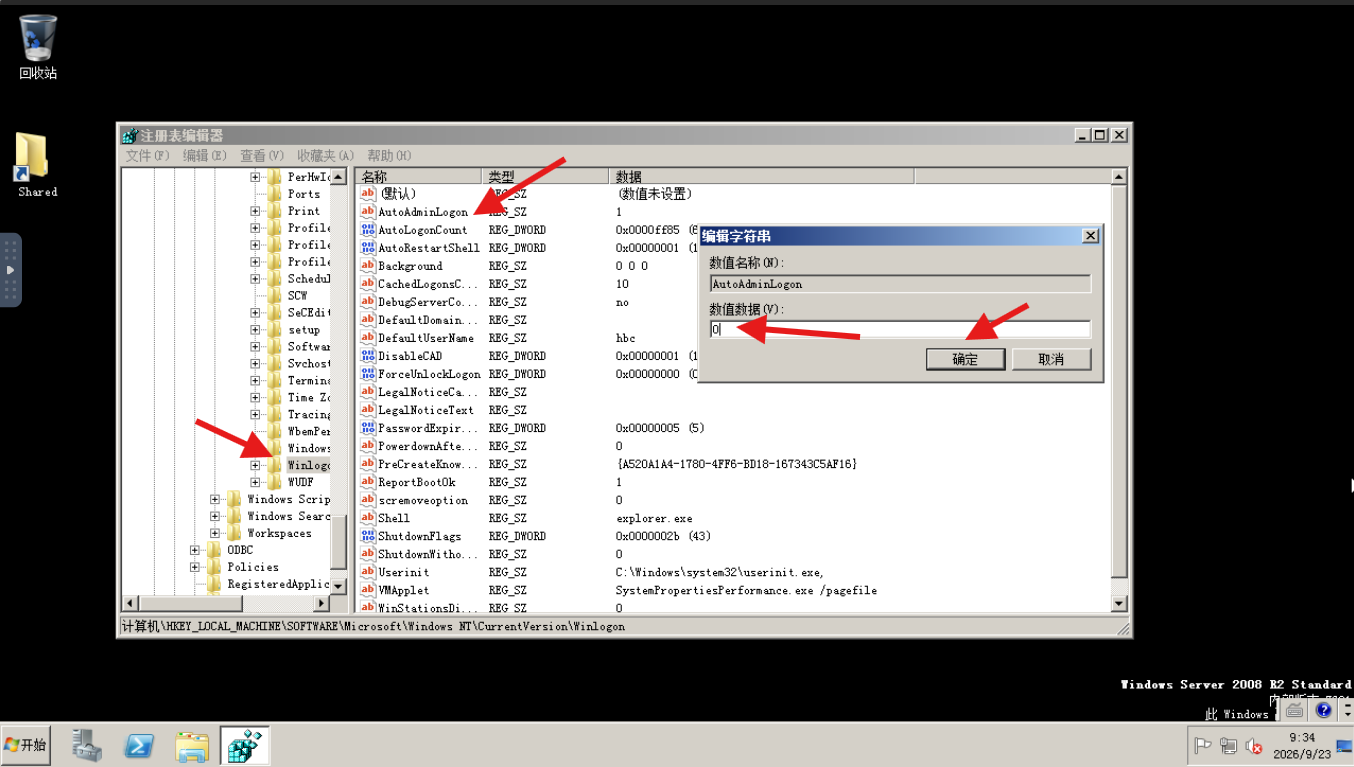Select the DisableCAD DWORD icon
Image resolution: width=1354 pixels, height=767 pixels.
368,356
